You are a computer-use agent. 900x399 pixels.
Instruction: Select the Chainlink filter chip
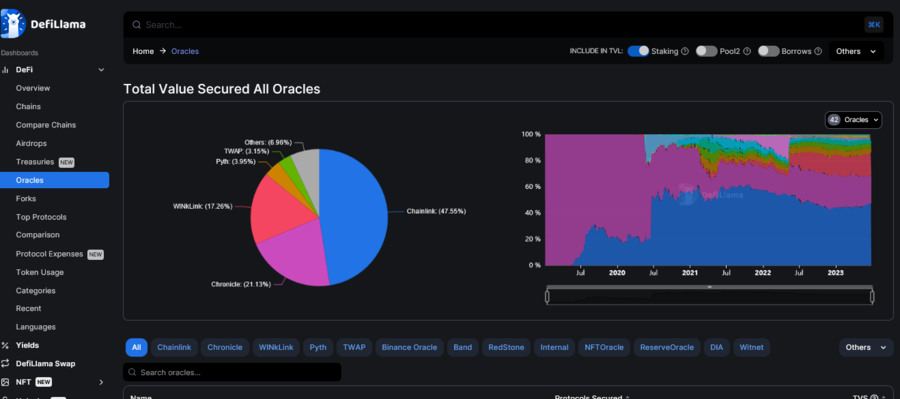(x=174, y=347)
